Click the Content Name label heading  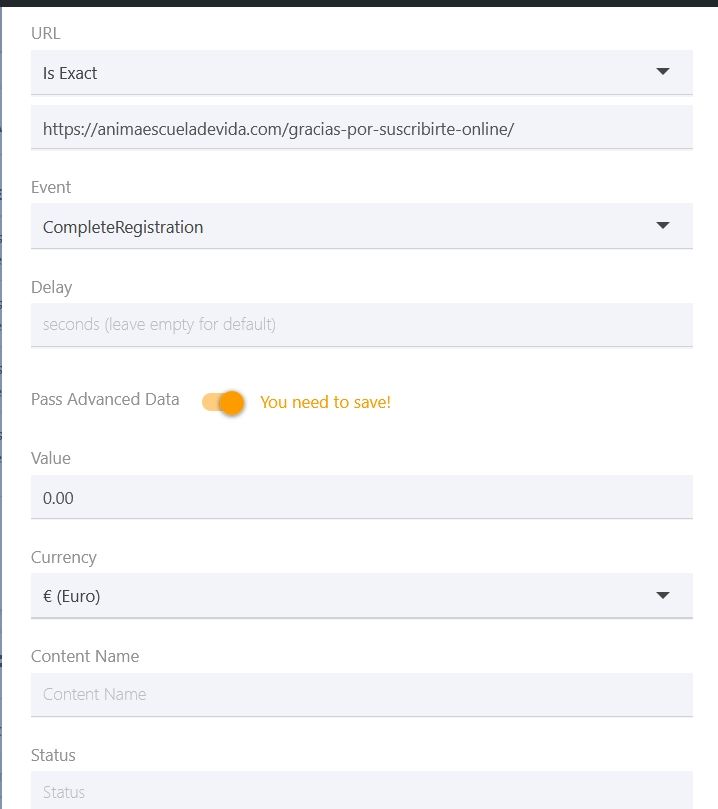(85, 656)
